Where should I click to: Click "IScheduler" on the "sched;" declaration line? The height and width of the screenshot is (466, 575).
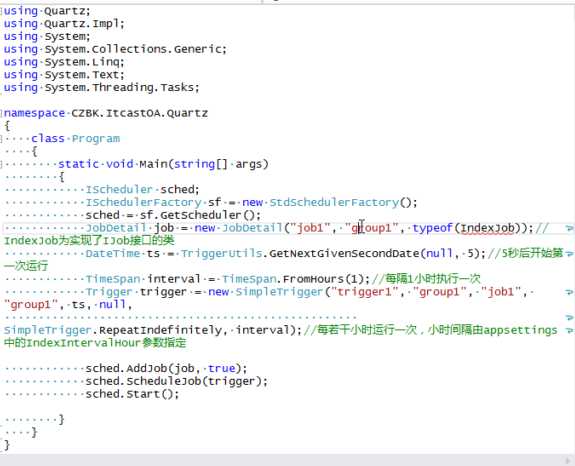point(119,190)
